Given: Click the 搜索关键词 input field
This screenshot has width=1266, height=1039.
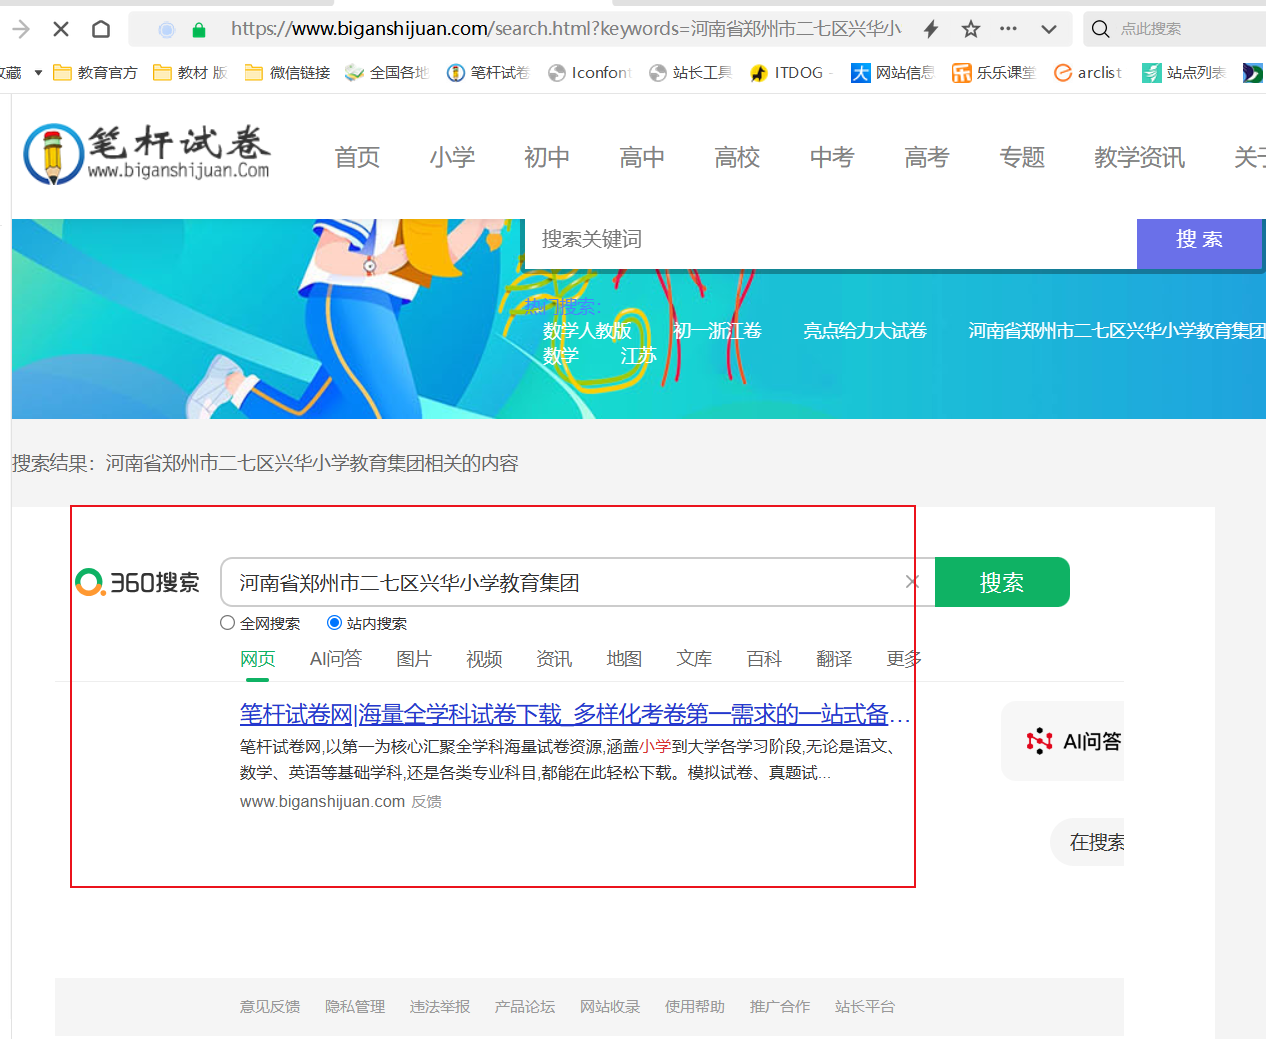Looking at the screenshot, I should point(831,244).
